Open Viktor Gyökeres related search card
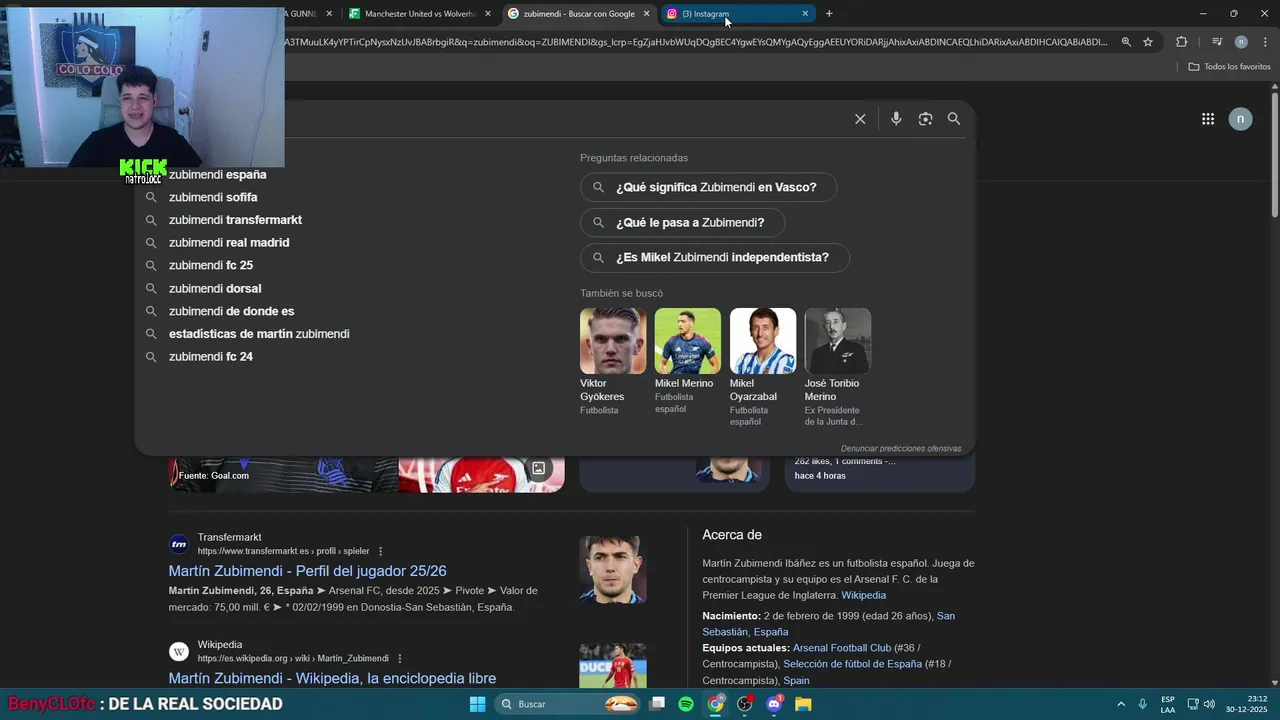Image resolution: width=1280 pixels, height=720 pixels. click(x=613, y=362)
